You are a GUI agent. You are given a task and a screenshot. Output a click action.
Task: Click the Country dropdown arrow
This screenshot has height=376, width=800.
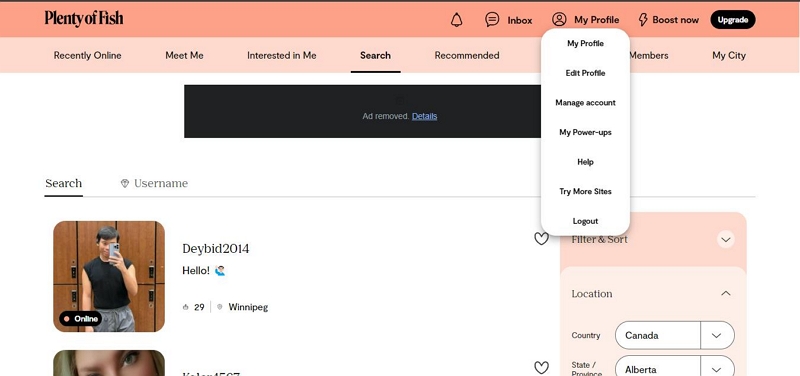pyautogui.click(x=717, y=336)
